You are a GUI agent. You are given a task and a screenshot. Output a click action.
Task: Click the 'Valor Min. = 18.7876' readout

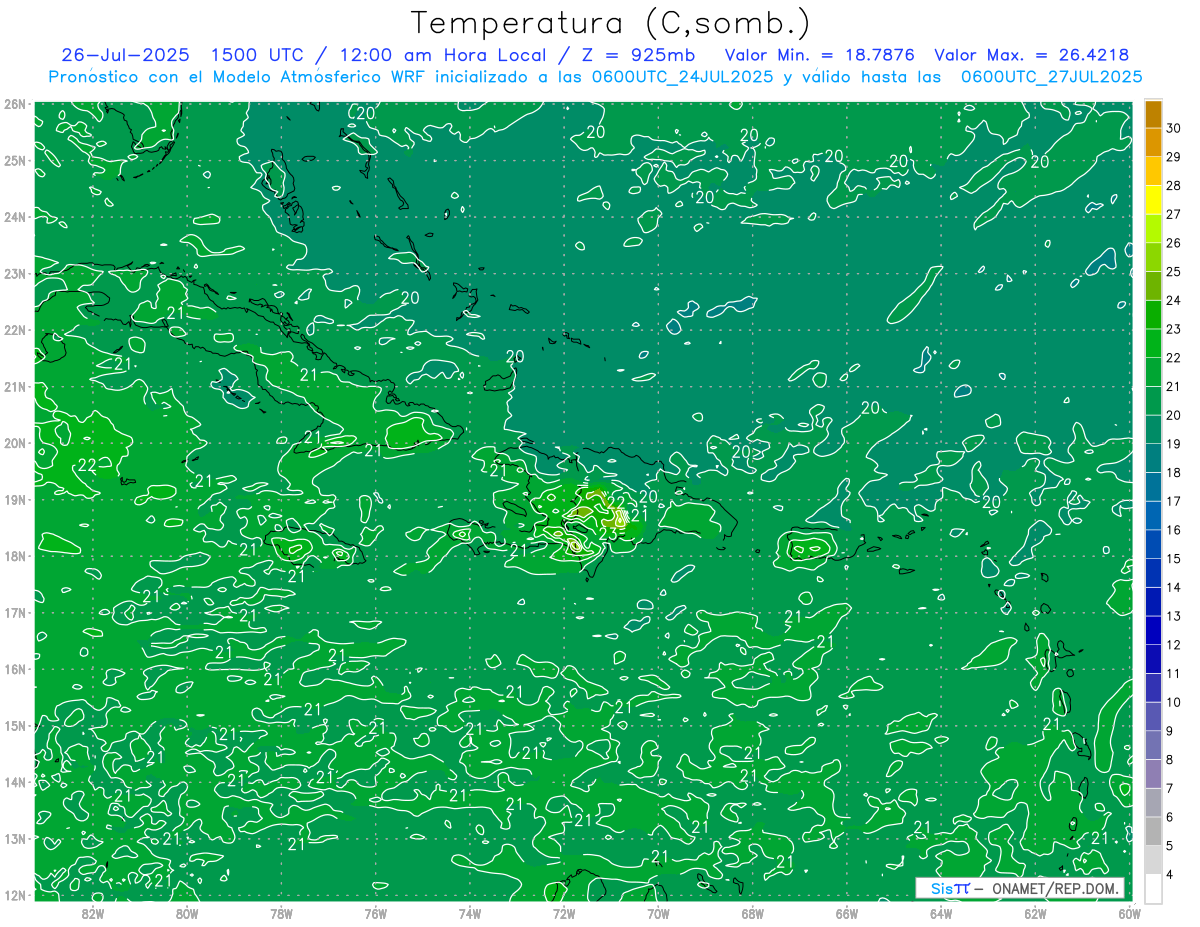[x=818, y=55]
